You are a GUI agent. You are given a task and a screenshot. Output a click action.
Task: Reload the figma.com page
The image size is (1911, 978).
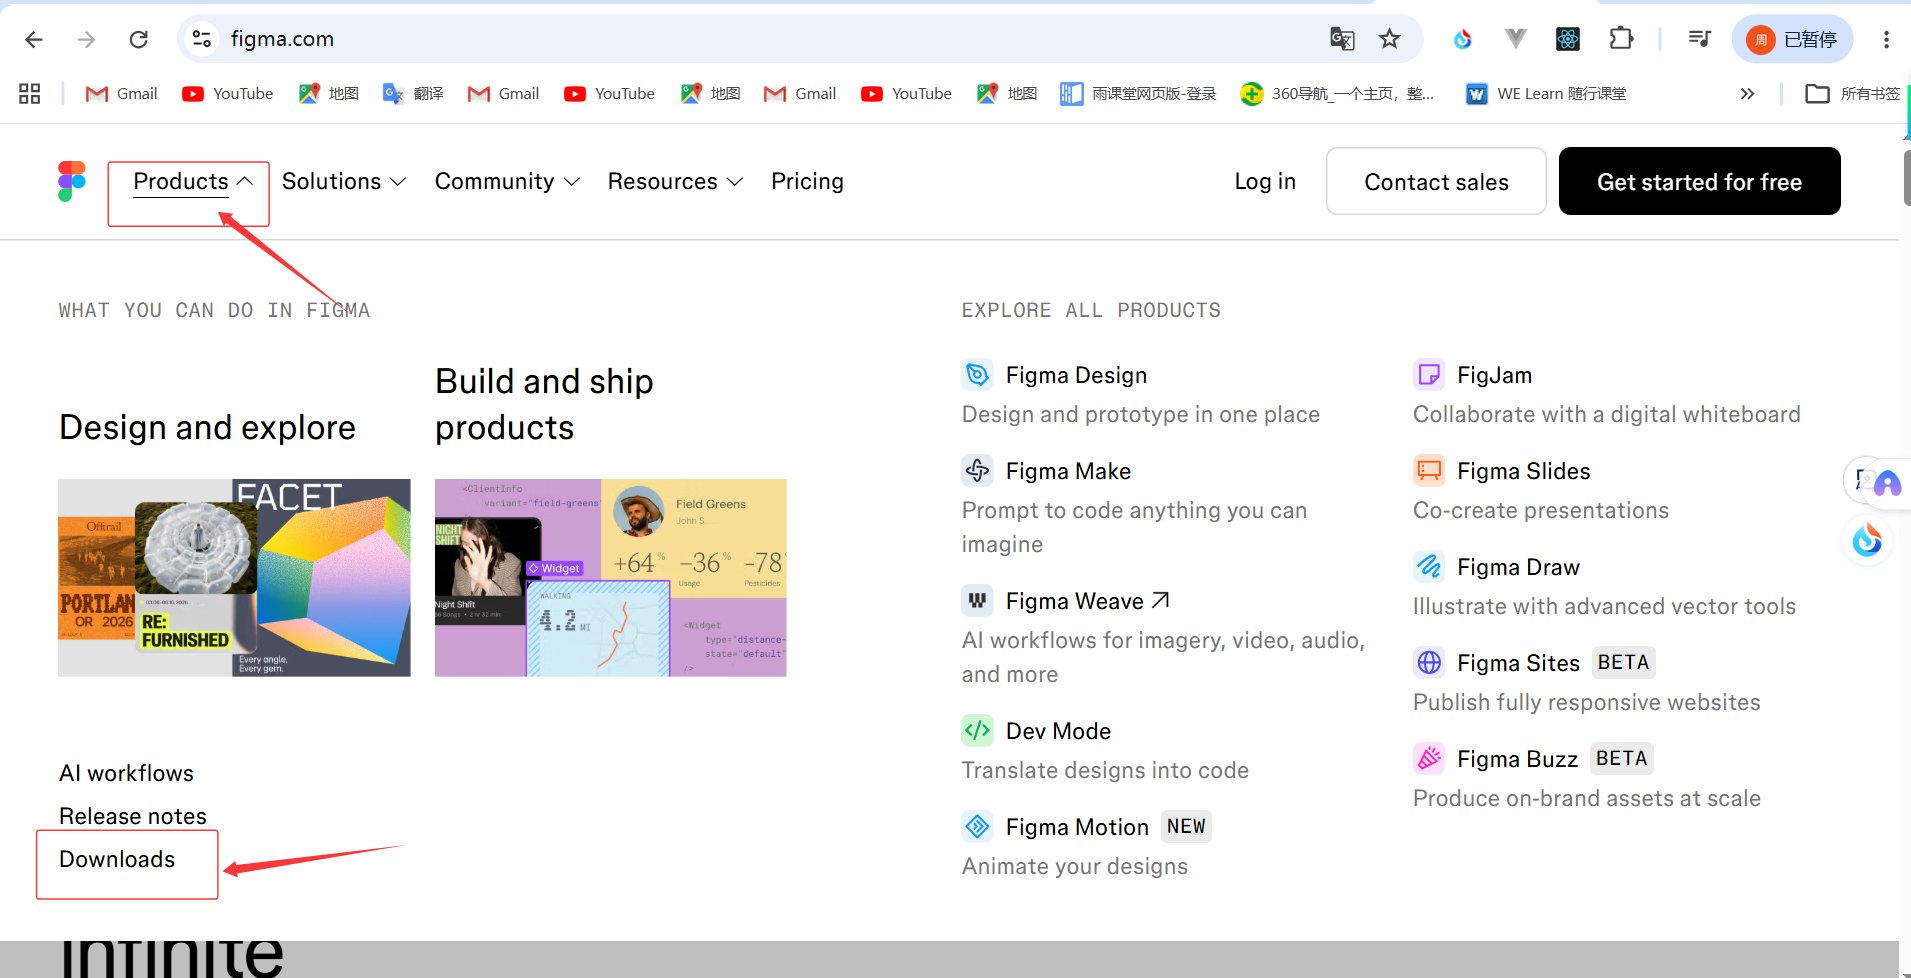tap(139, 39)
